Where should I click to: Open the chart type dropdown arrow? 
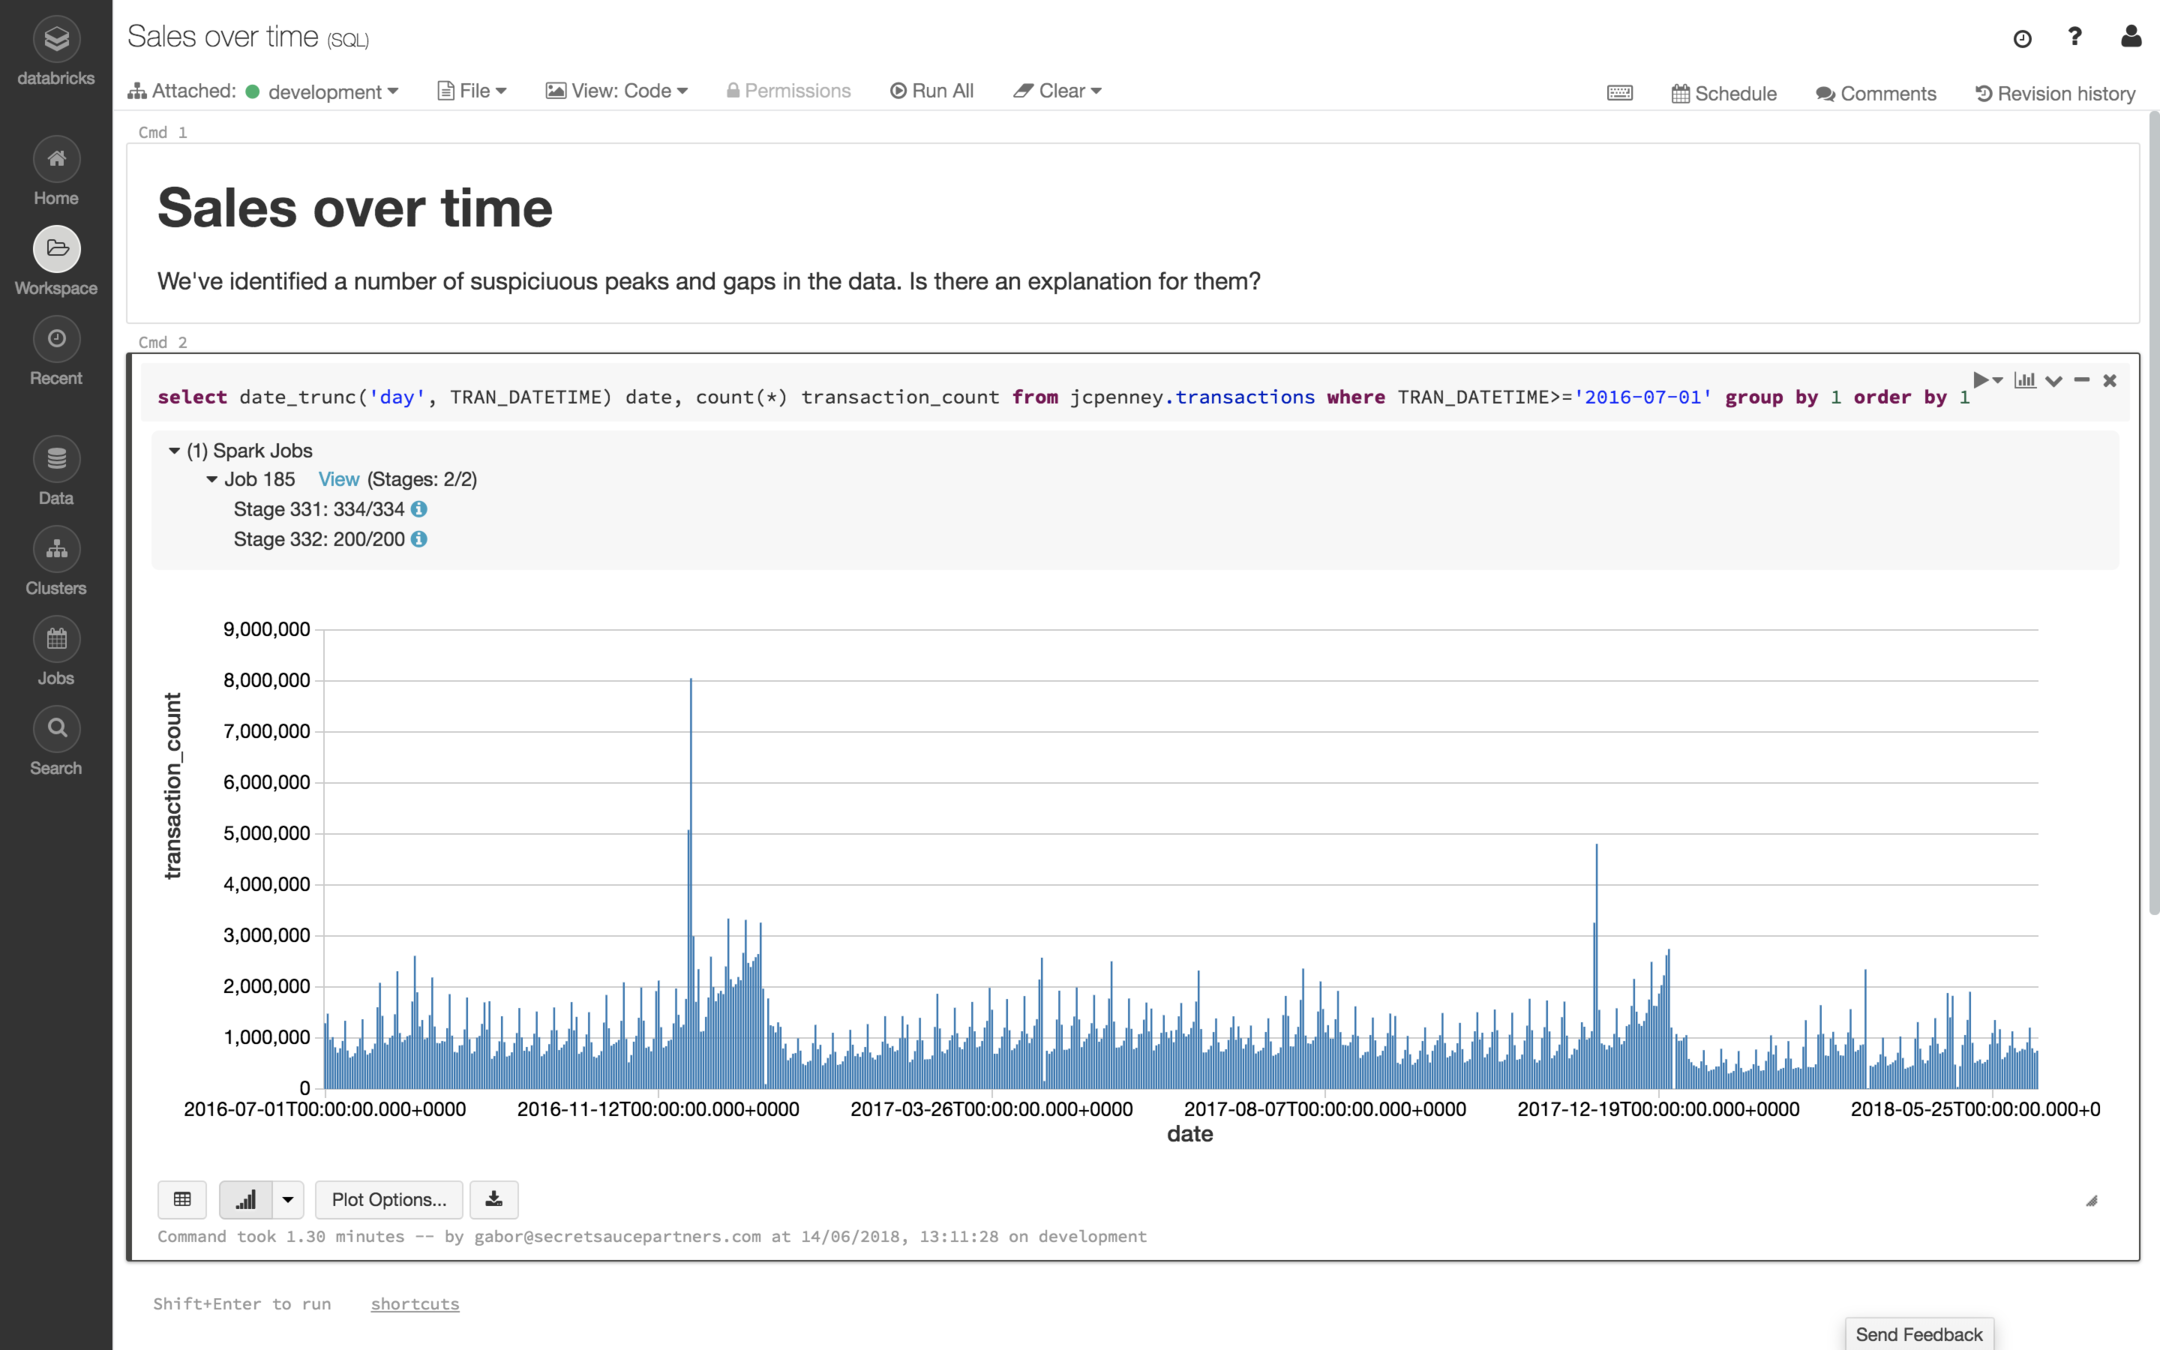tap(288, 1199)
